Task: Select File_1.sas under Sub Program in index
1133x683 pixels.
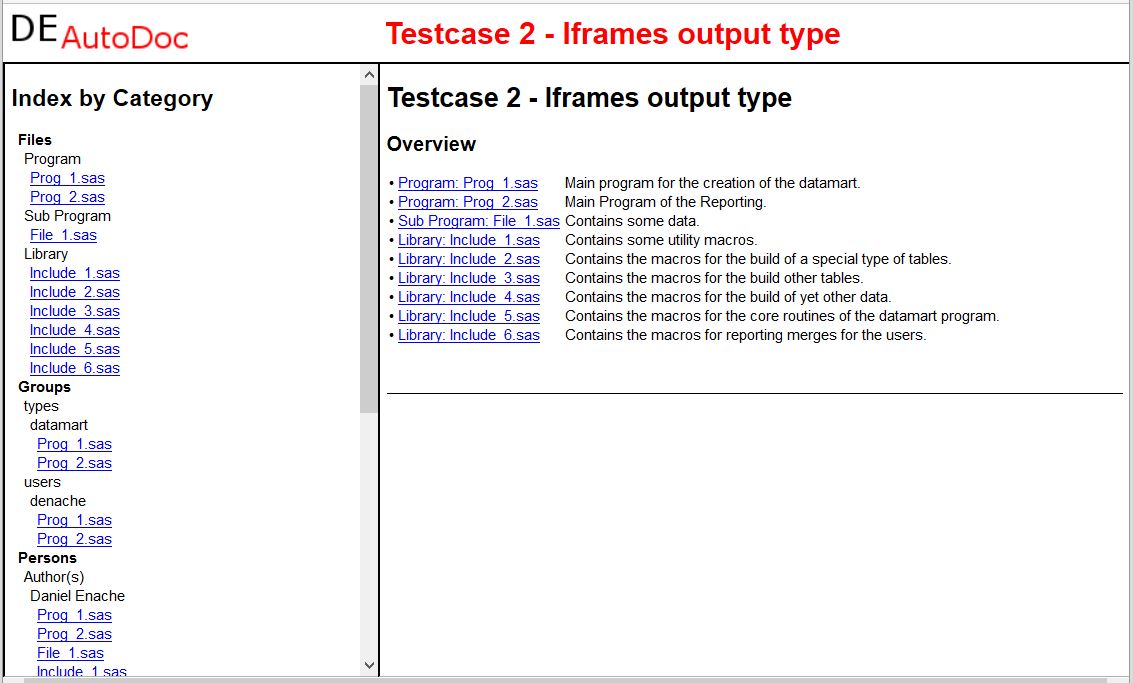Action: [x=63, y=235]
